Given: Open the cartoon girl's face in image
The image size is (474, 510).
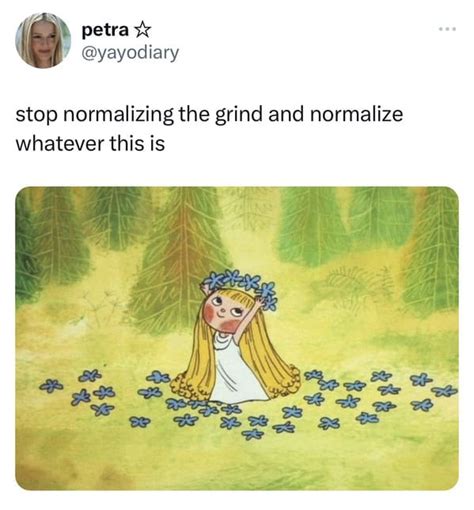Looking at the screenshot, I should 223,312.
